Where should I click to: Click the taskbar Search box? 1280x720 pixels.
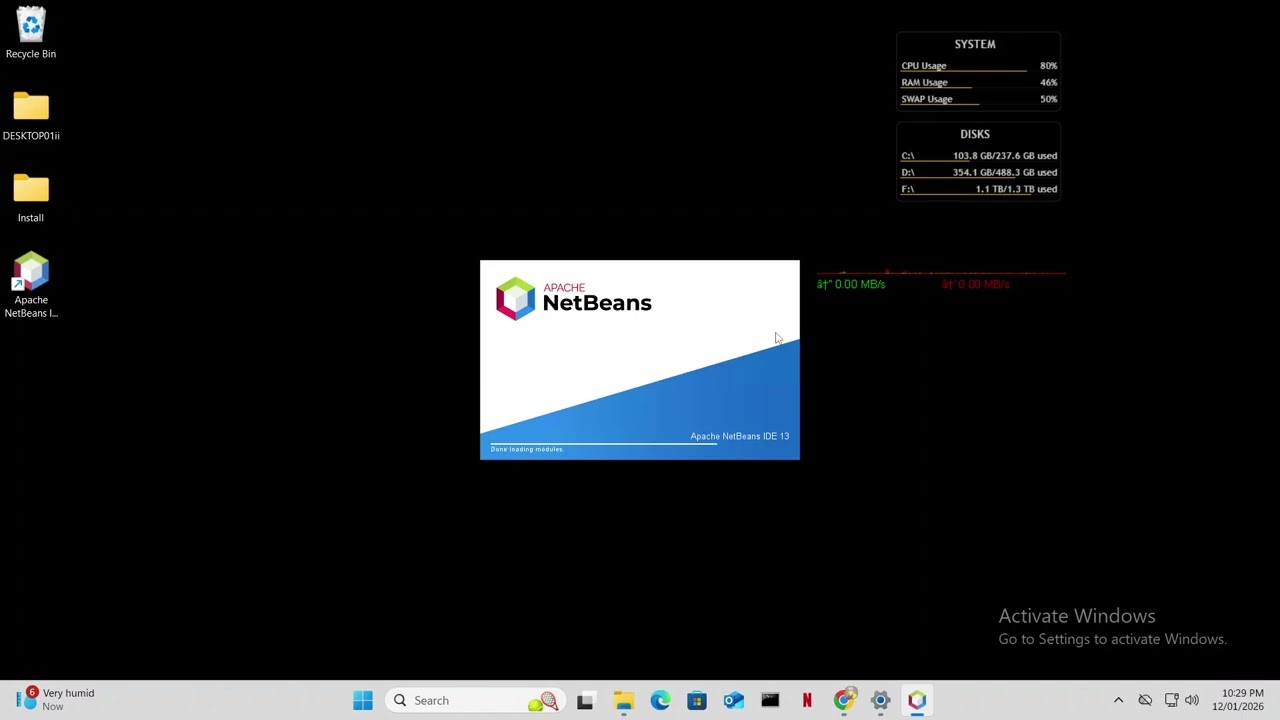pos(473,700)
